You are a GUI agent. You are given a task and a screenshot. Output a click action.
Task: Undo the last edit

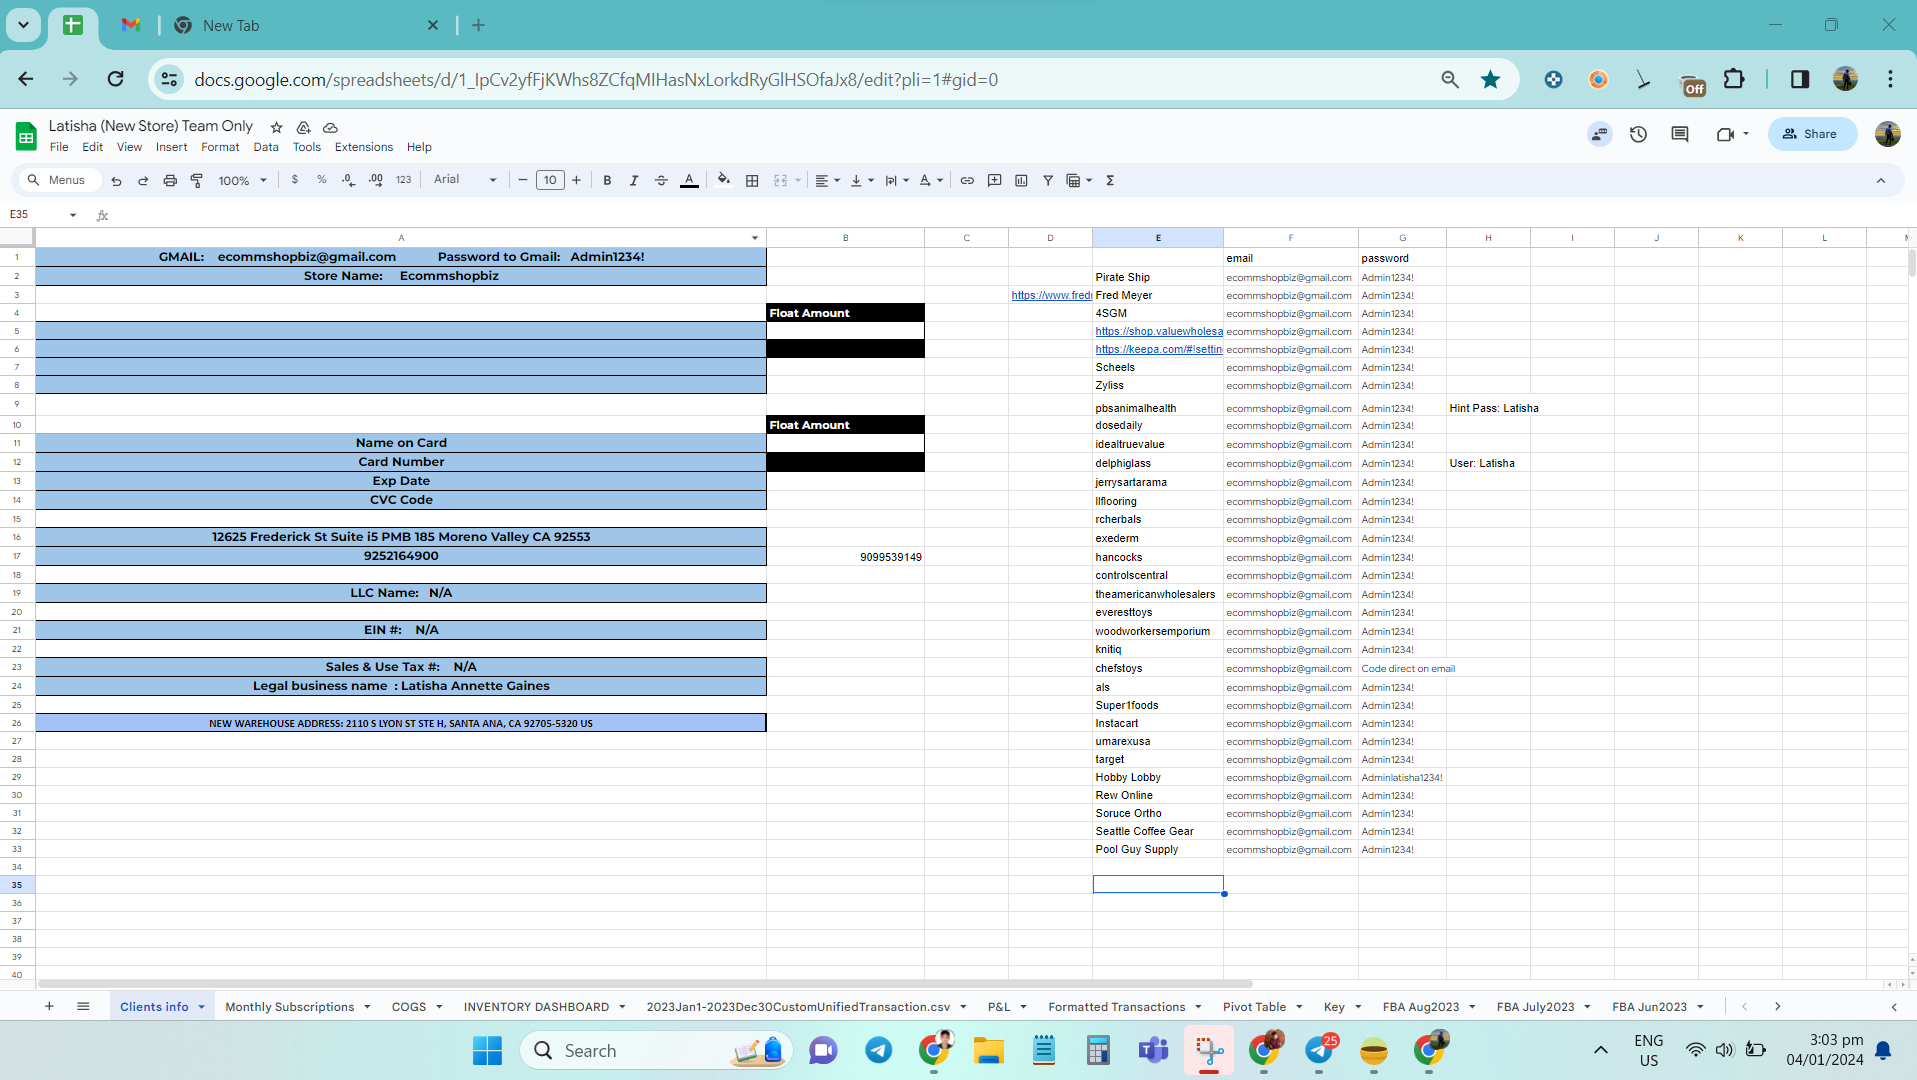[x=116, y=181]
